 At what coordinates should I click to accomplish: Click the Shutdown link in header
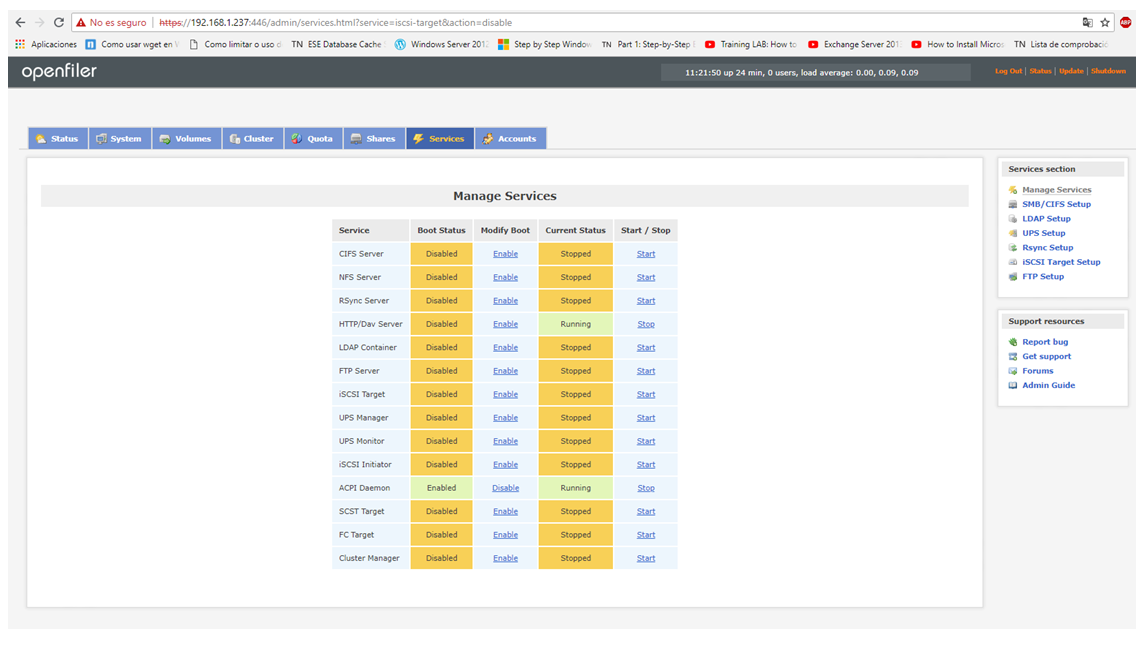(1108, 71)
